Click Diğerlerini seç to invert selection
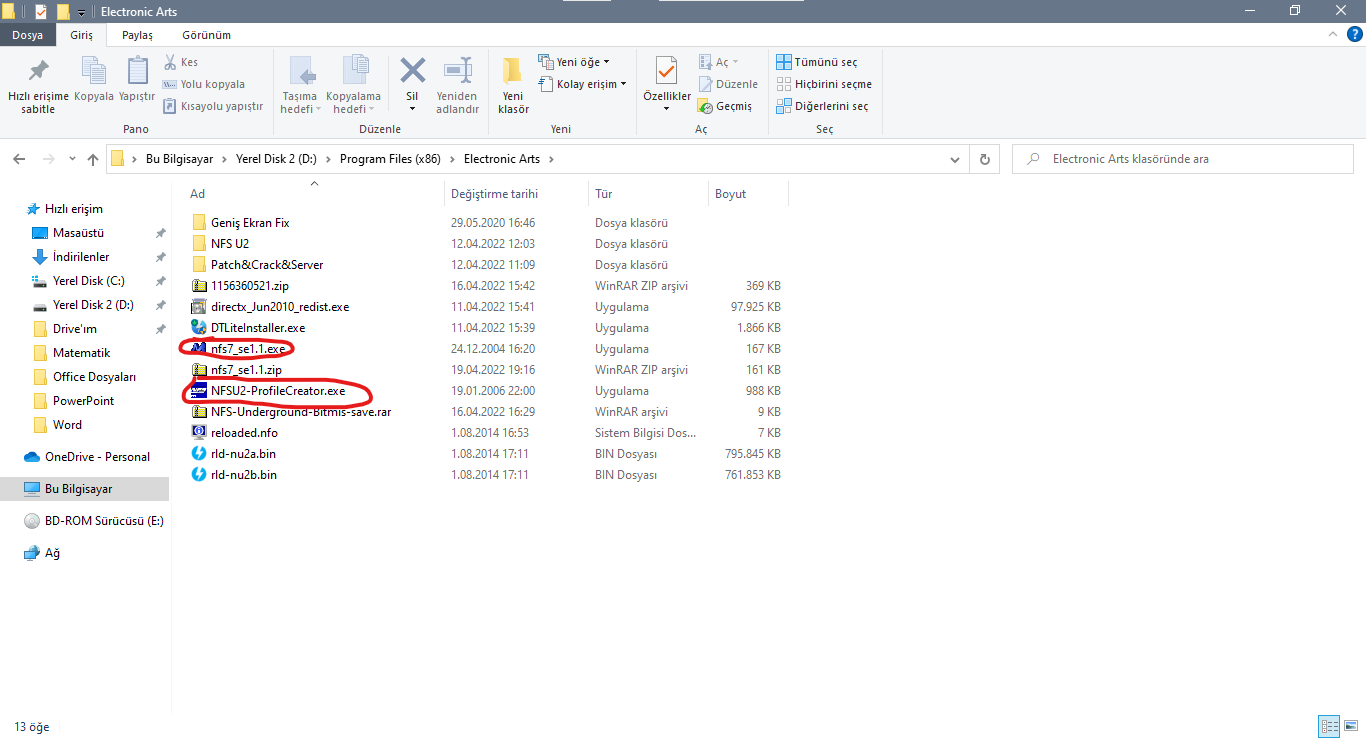This screenshot has height=738, width=1366. 822,106
